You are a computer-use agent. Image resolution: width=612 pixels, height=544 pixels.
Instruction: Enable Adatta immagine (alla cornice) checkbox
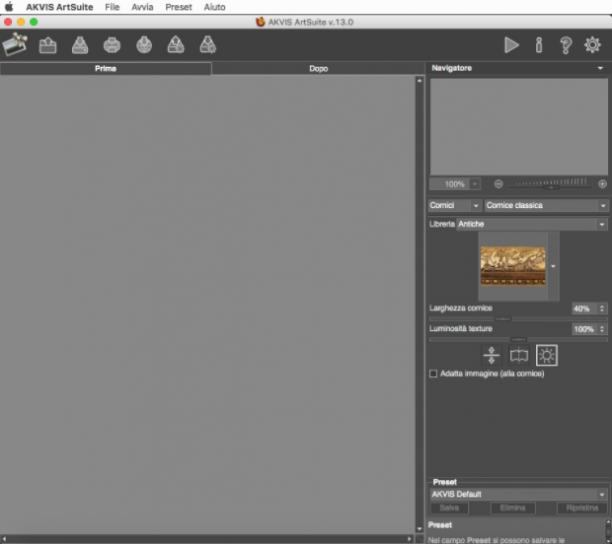tap(433, 373)
